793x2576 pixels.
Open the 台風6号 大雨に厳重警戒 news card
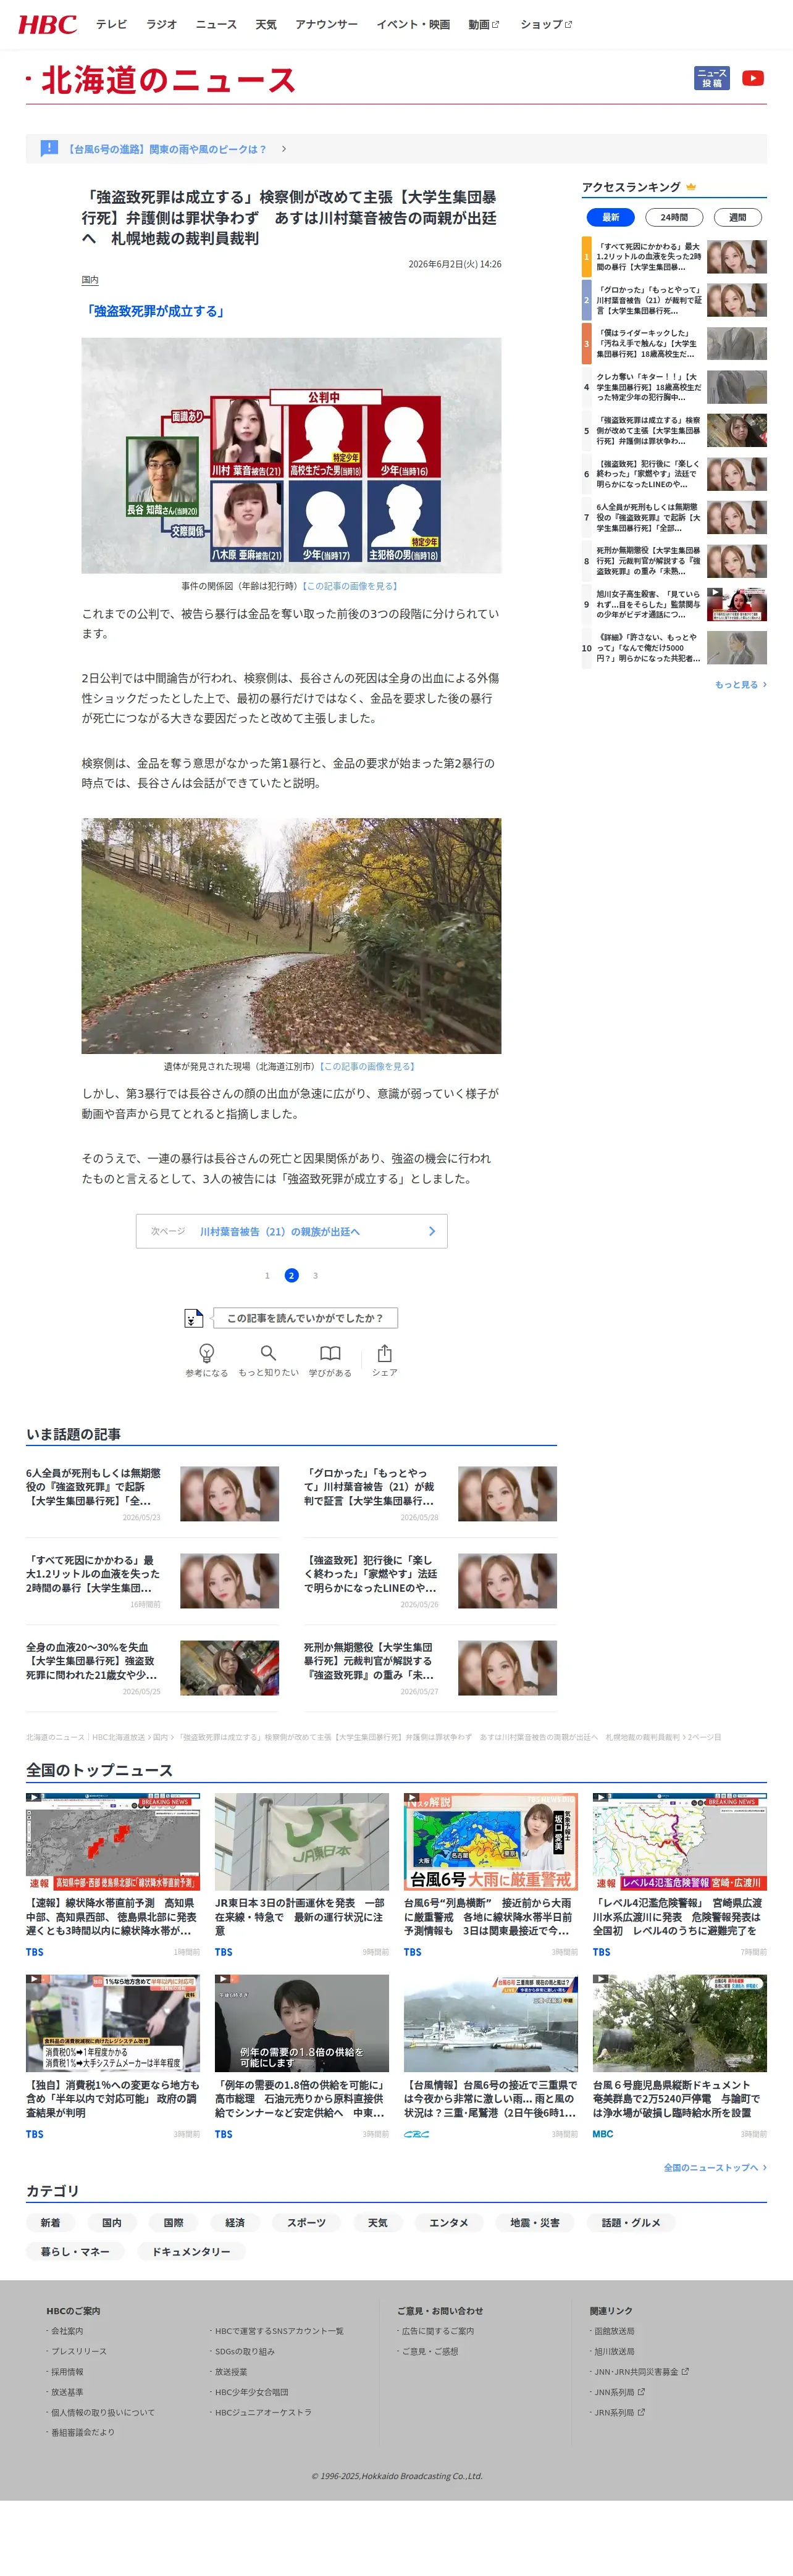(491, 1875)
